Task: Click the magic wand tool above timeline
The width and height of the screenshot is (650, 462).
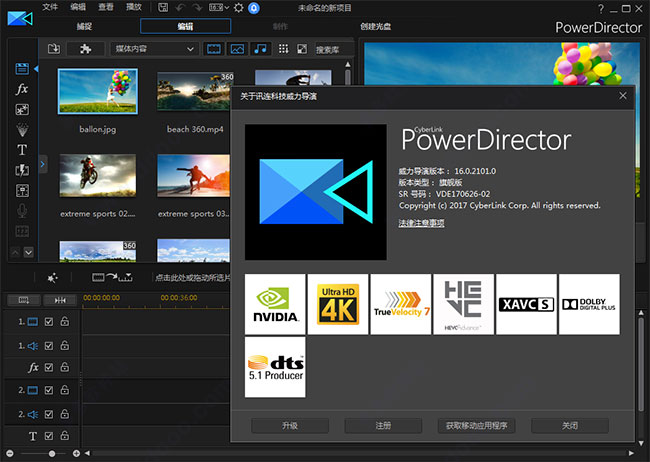Action: click(52, 276)
